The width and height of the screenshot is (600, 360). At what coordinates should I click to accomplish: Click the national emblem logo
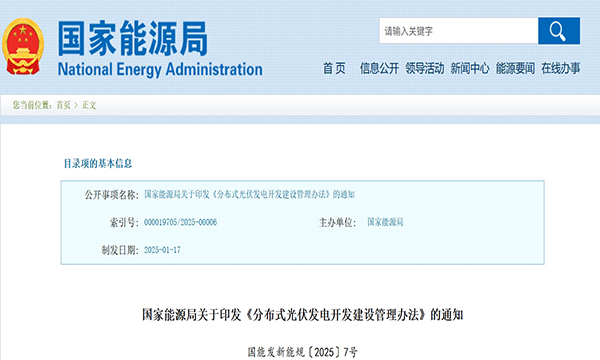click(x=23, y=47)
